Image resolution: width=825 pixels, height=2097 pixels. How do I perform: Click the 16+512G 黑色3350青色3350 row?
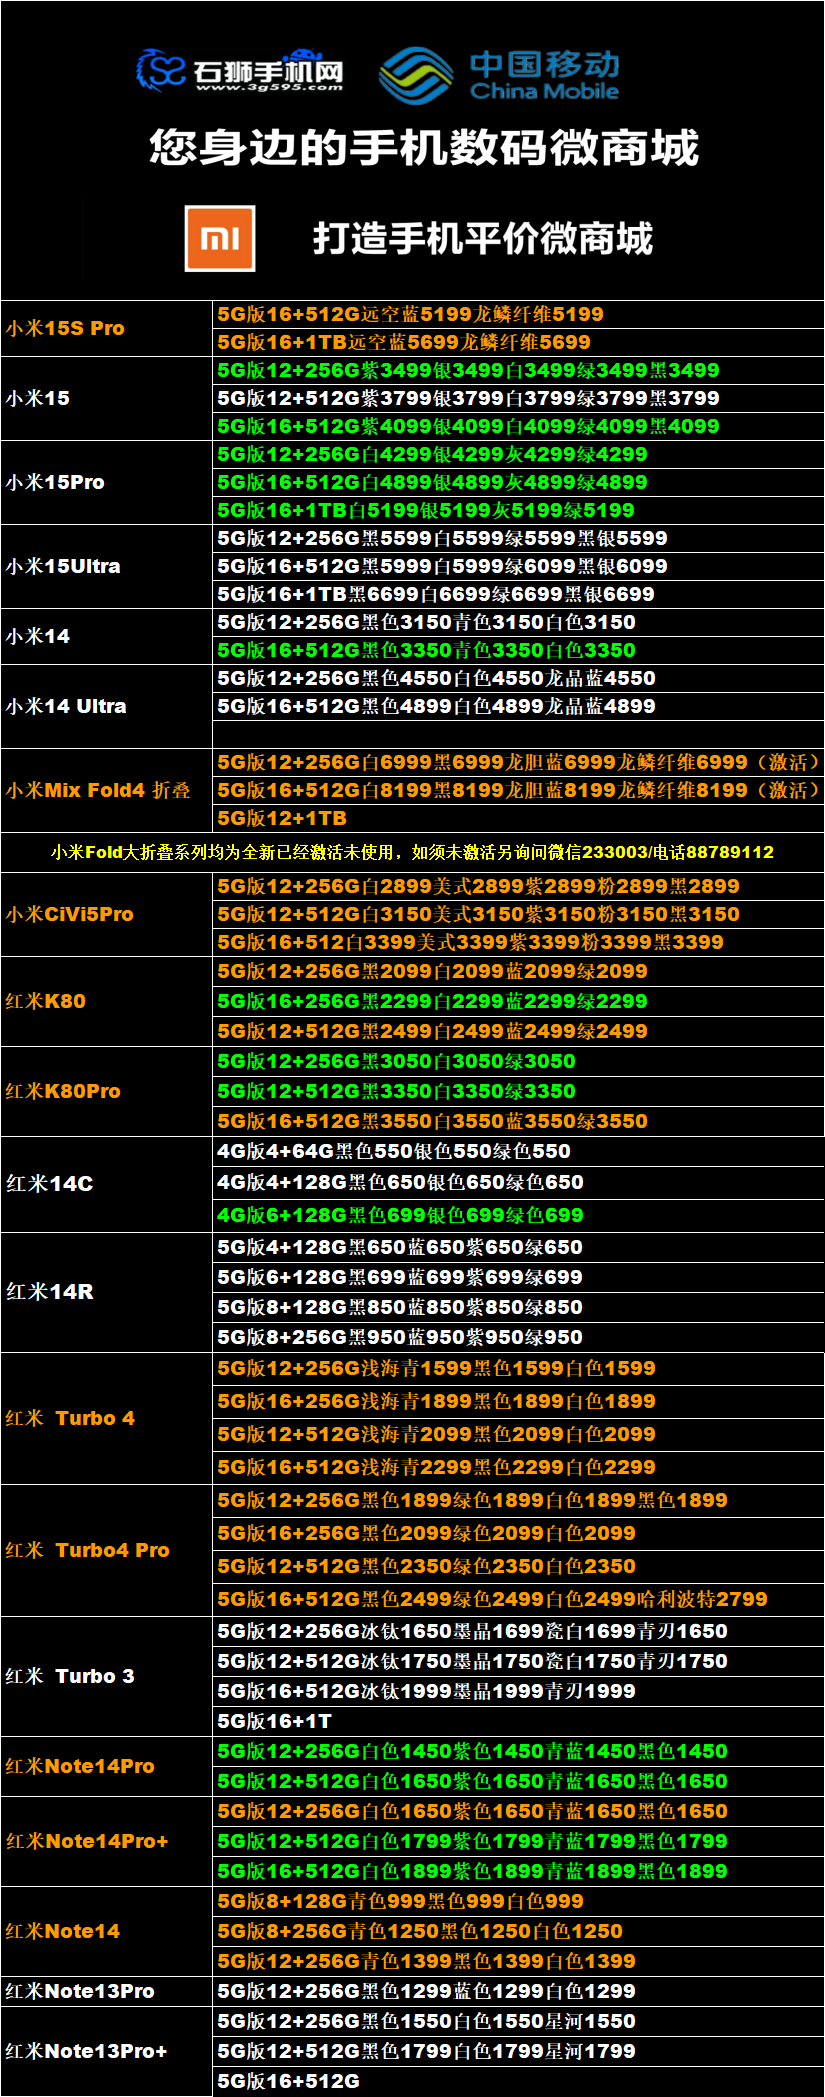pos(519,650)
